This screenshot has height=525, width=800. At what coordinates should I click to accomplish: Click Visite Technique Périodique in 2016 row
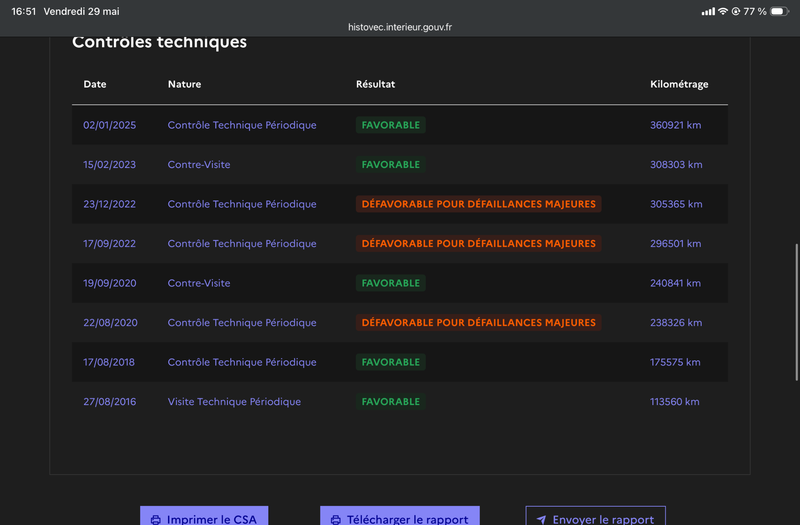pyautogui.click(x=234, y=402)
